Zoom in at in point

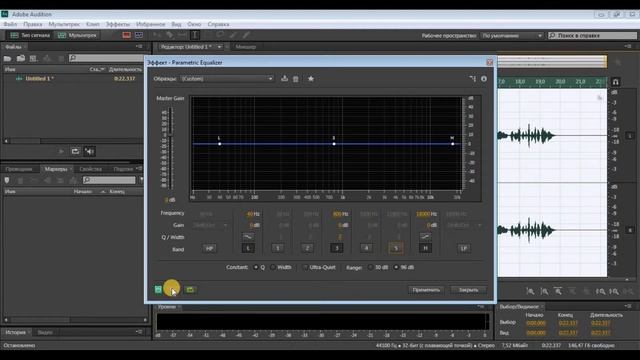[x=600, y=291]
